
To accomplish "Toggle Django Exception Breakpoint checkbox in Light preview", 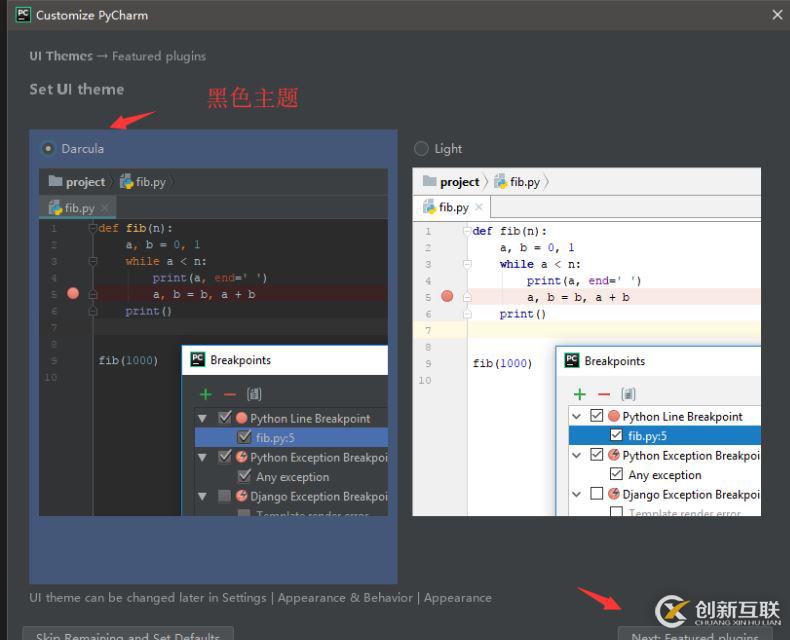I will (x=597, y=493).
